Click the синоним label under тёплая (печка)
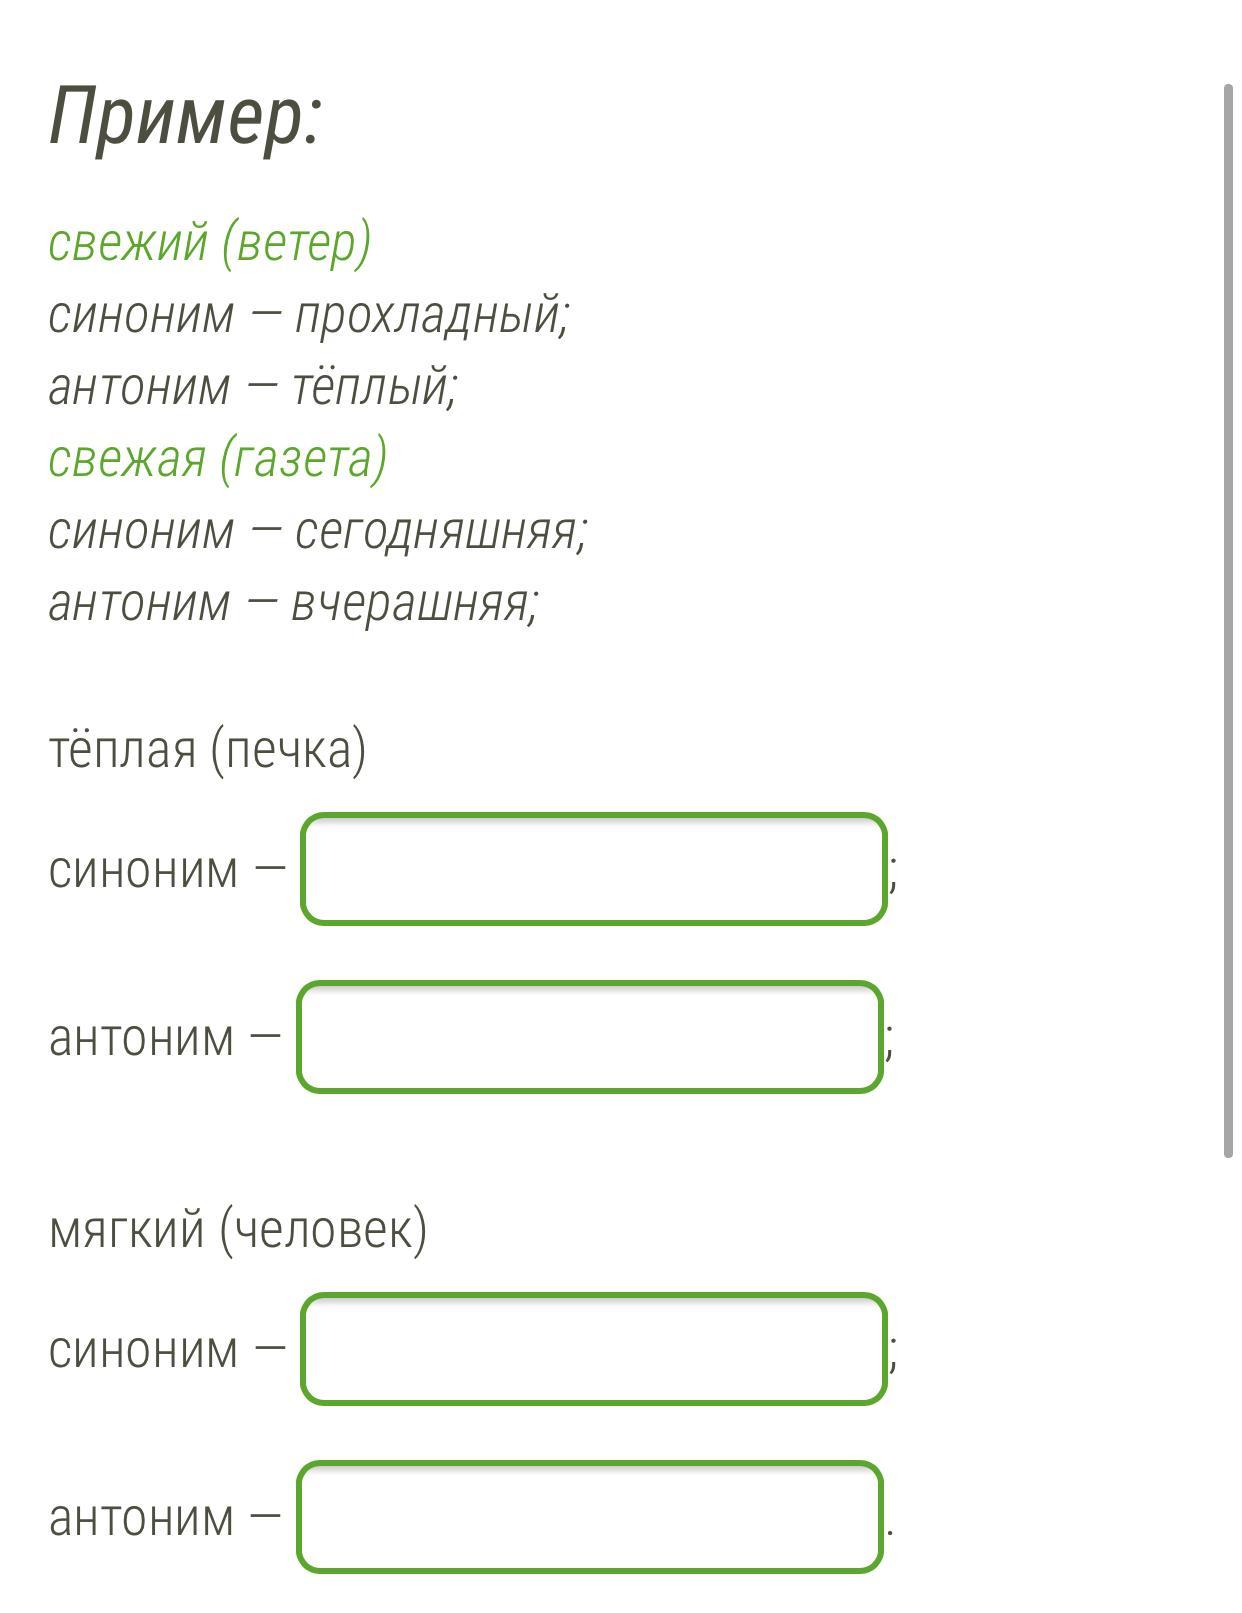Viewport: 1242px width, 1613px height. point(144,870)
